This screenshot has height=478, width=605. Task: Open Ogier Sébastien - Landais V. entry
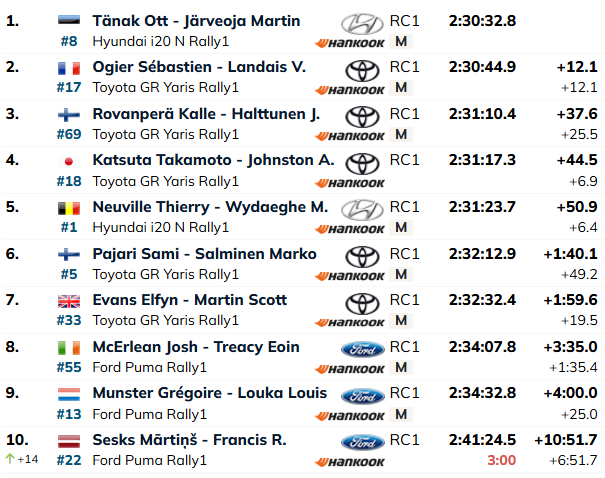(x=199, y=67)
